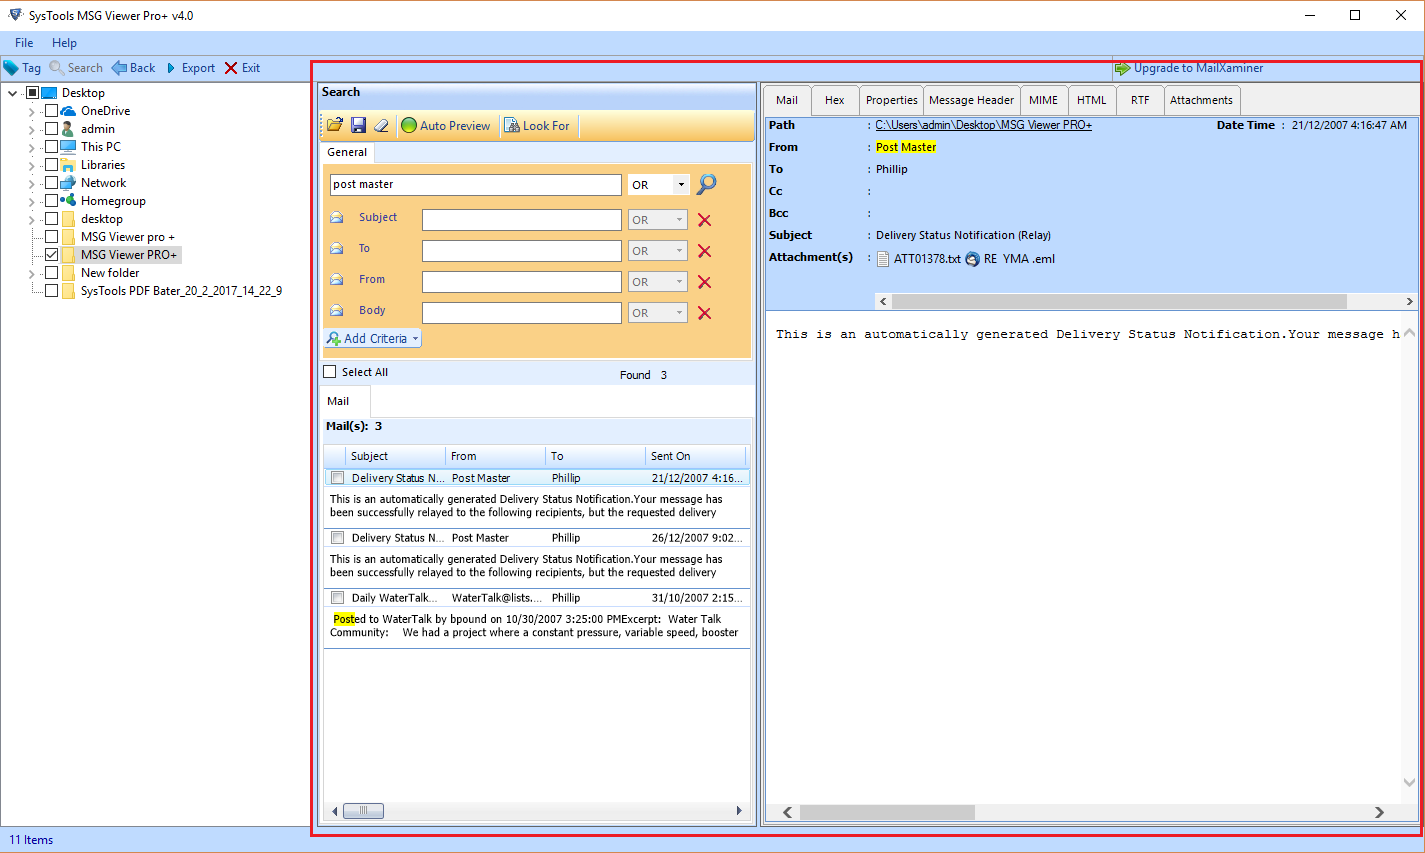Click the Body criteria envelope icon

[337, 311]
